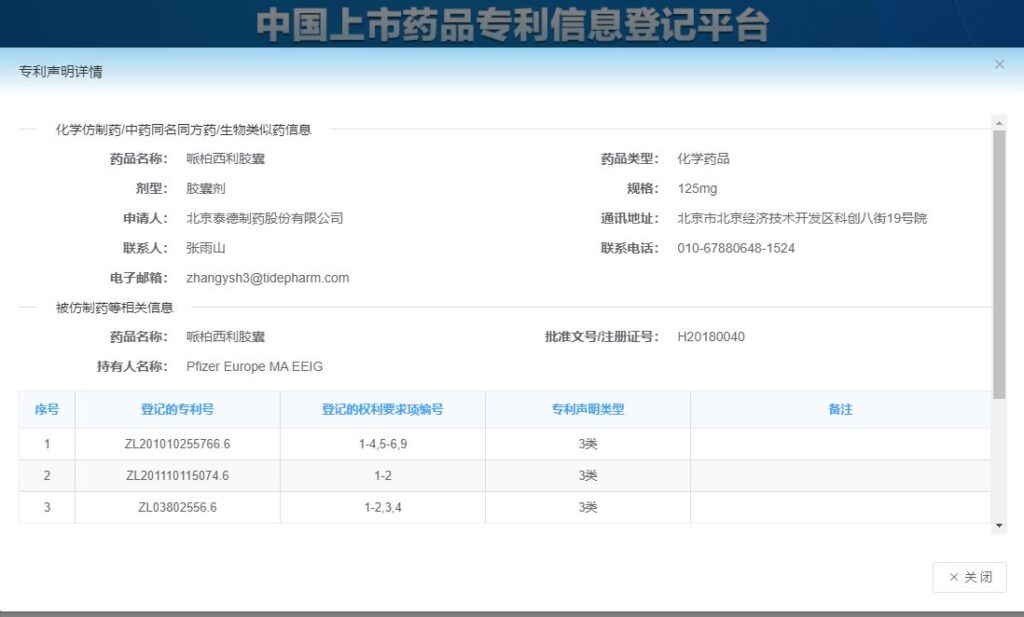This screenshot has width=1024, height=617.
Task: Click 3类 in row 3
Action: click(588, 507)
